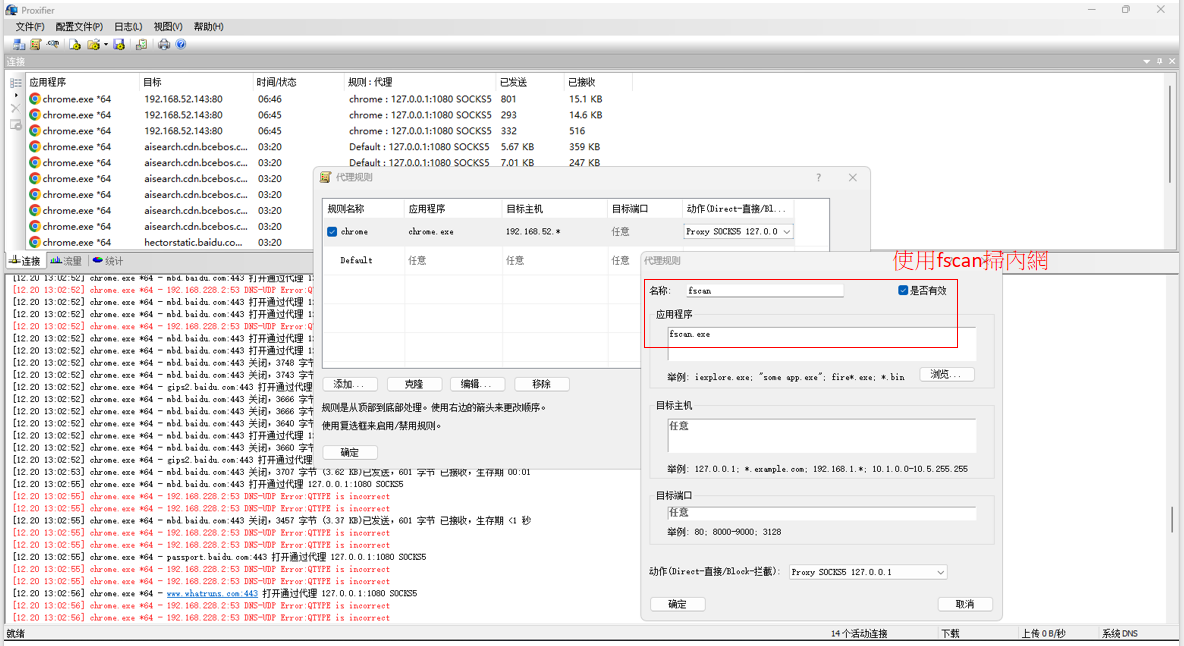Click the small expand arrow left of first connection
1184x646 pixels.
pos(16,96)
